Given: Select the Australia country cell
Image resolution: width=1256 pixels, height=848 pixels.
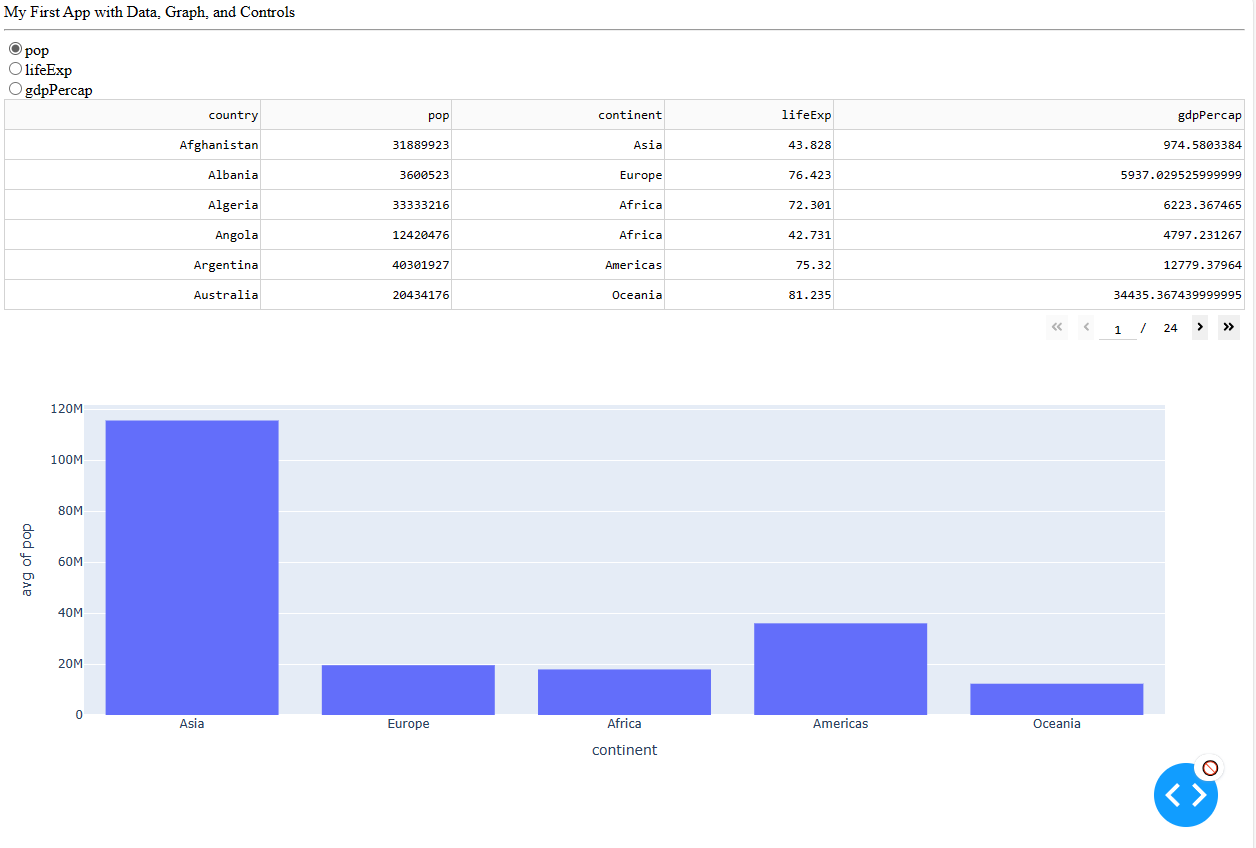Looking at the screenshot, I should pos(225,295).
